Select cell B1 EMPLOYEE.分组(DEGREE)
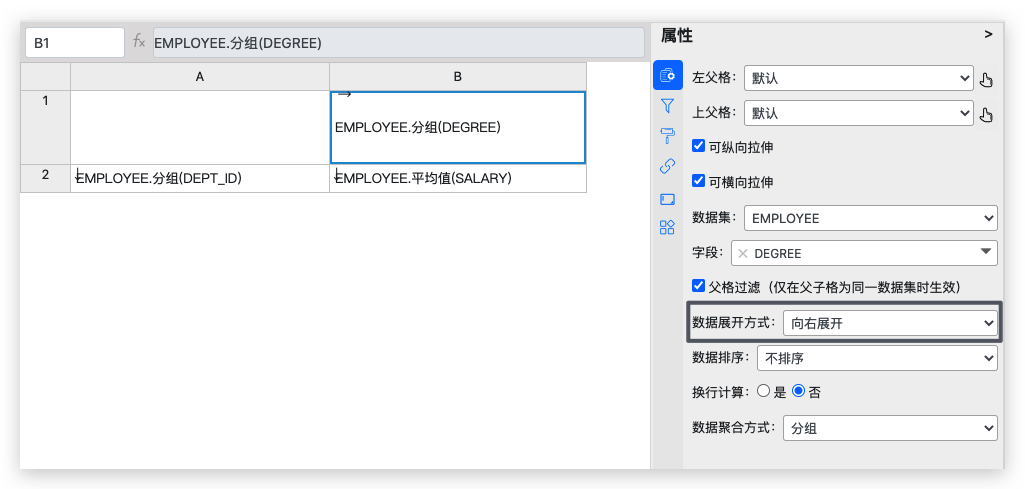 tap(458, 127)
